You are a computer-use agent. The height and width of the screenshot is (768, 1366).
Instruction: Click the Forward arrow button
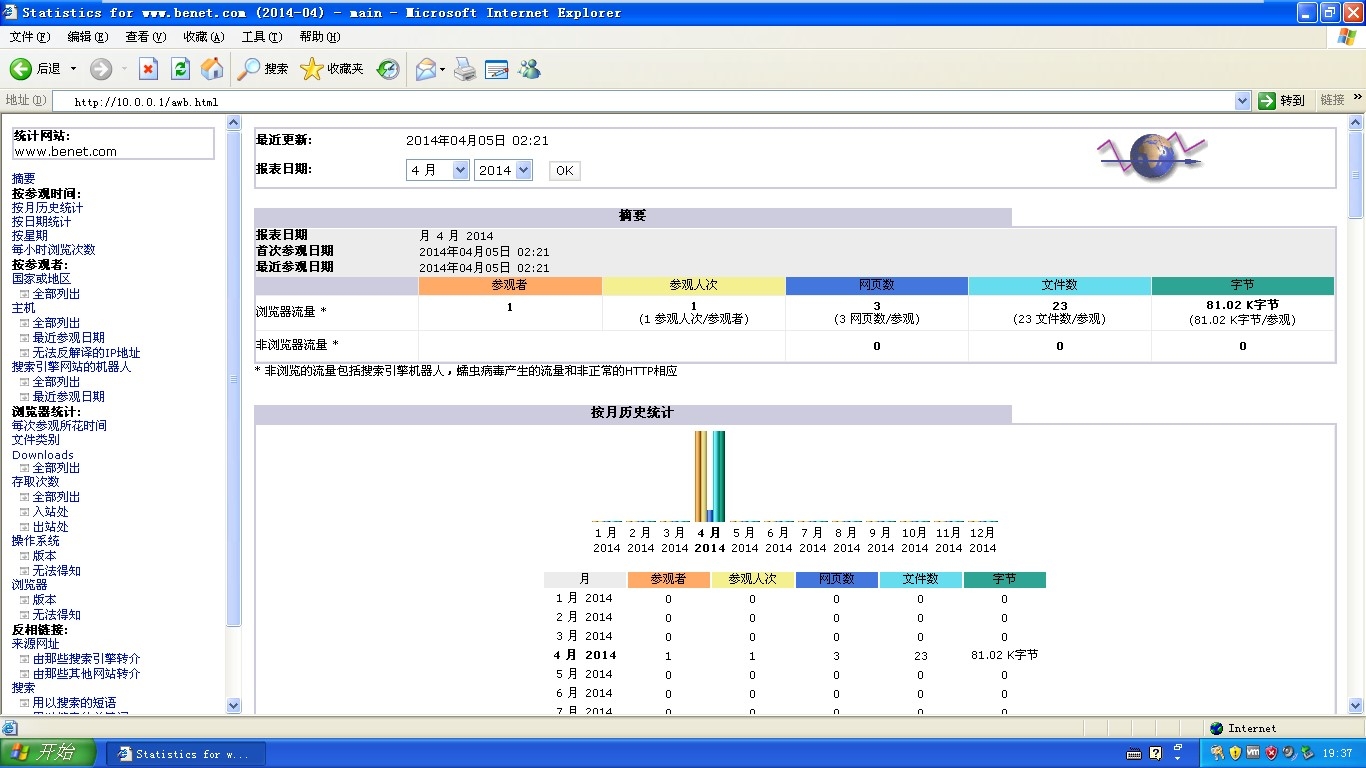point(101,69)
